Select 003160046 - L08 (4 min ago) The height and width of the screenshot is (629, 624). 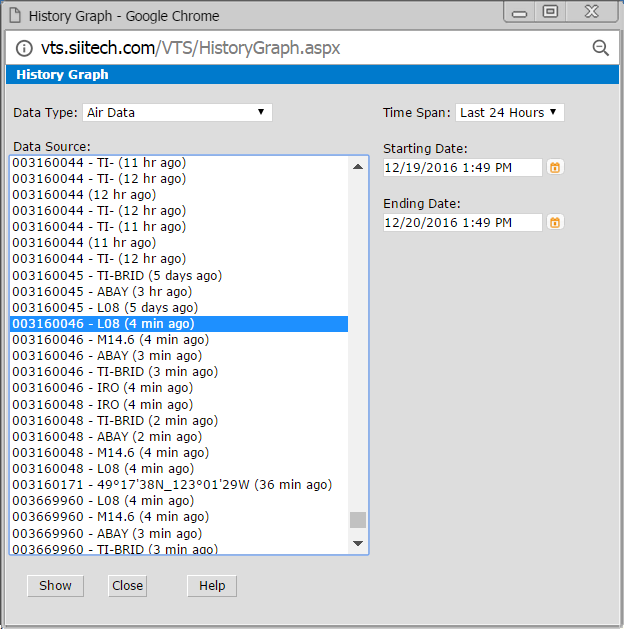point(179,324)
